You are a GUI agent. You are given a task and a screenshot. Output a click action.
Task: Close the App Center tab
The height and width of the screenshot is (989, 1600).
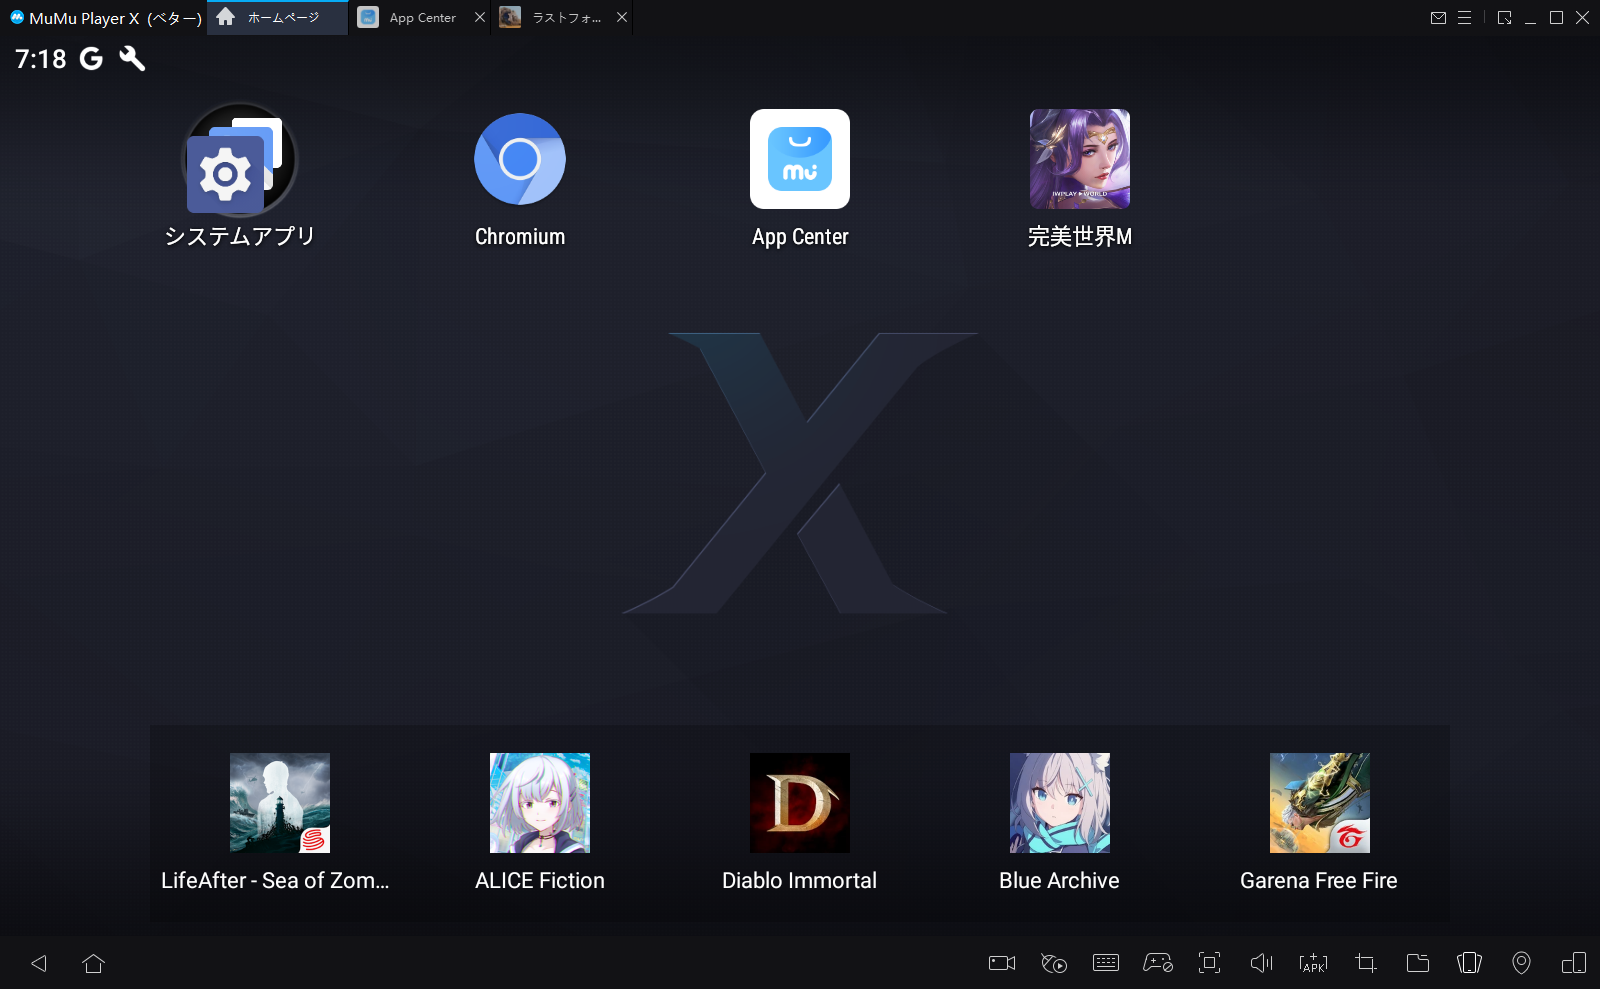(480, 18)
